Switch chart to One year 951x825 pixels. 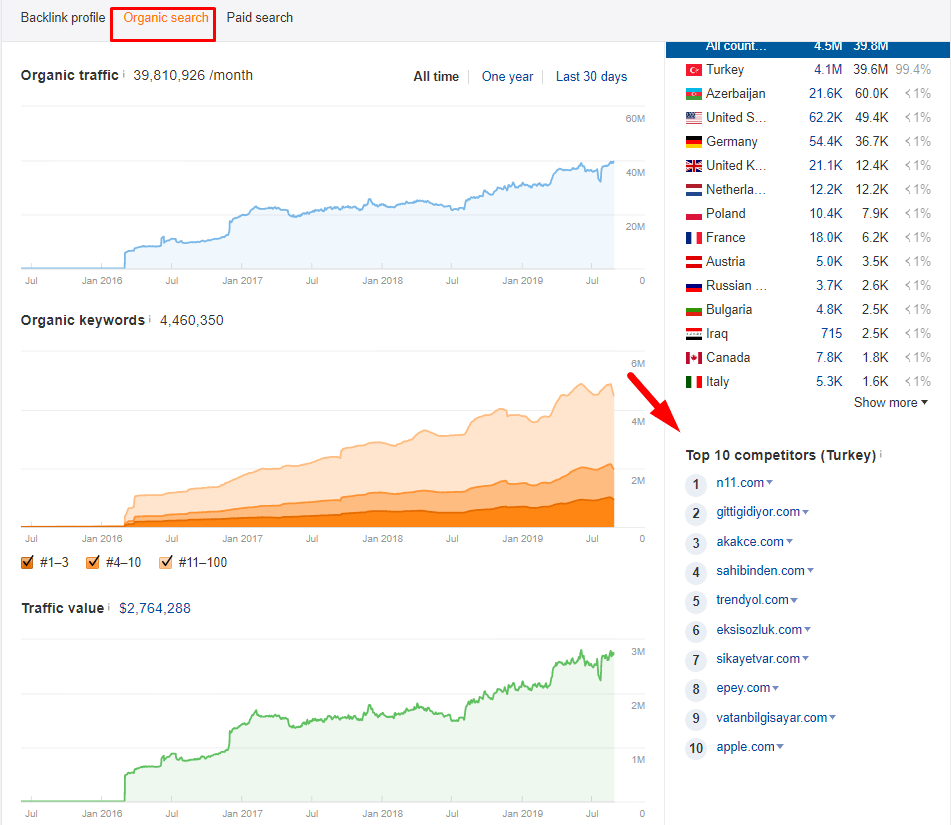tap(508, 76)
